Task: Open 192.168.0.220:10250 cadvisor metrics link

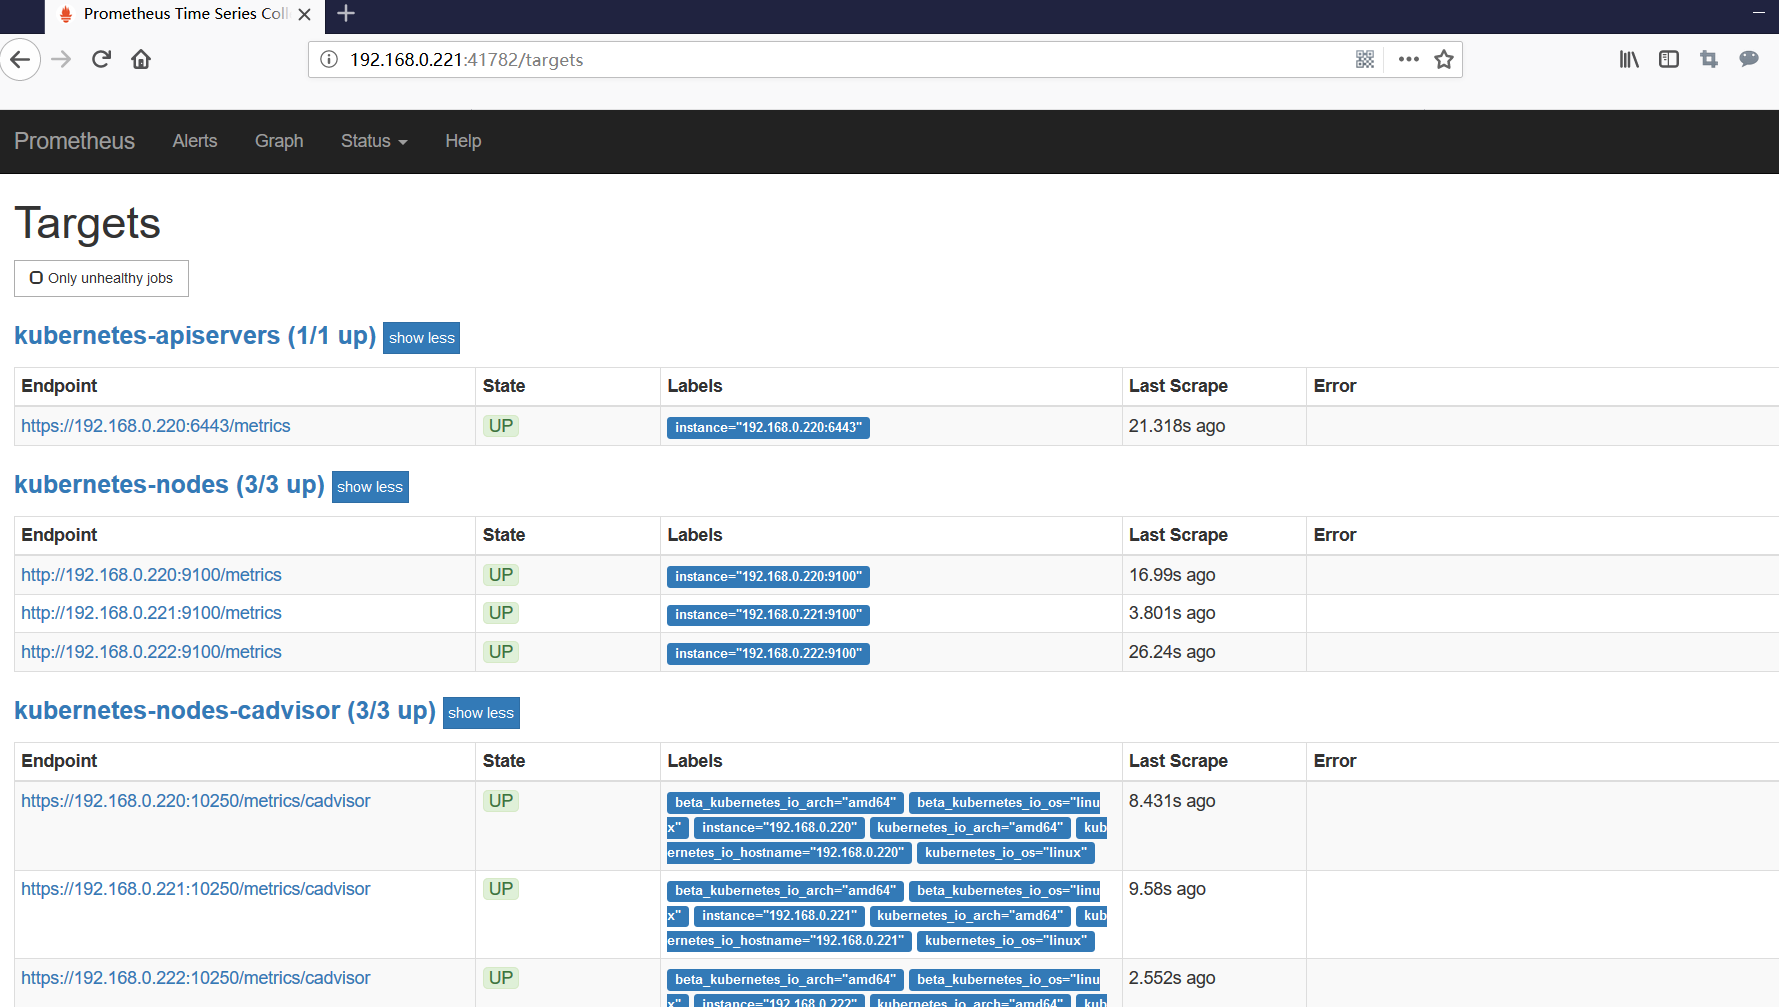Action: click(x=196, y=801)
